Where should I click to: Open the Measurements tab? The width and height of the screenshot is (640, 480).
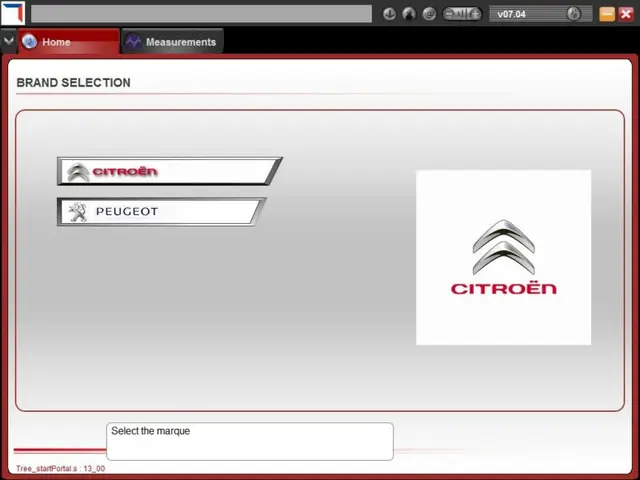tap(172, 41)
